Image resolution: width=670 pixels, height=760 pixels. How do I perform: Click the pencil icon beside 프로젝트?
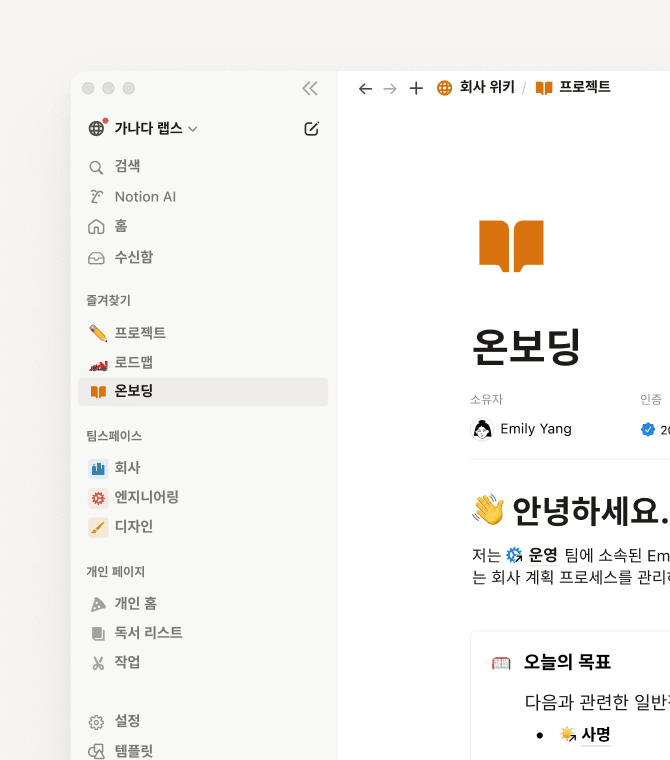click(98, 333)
